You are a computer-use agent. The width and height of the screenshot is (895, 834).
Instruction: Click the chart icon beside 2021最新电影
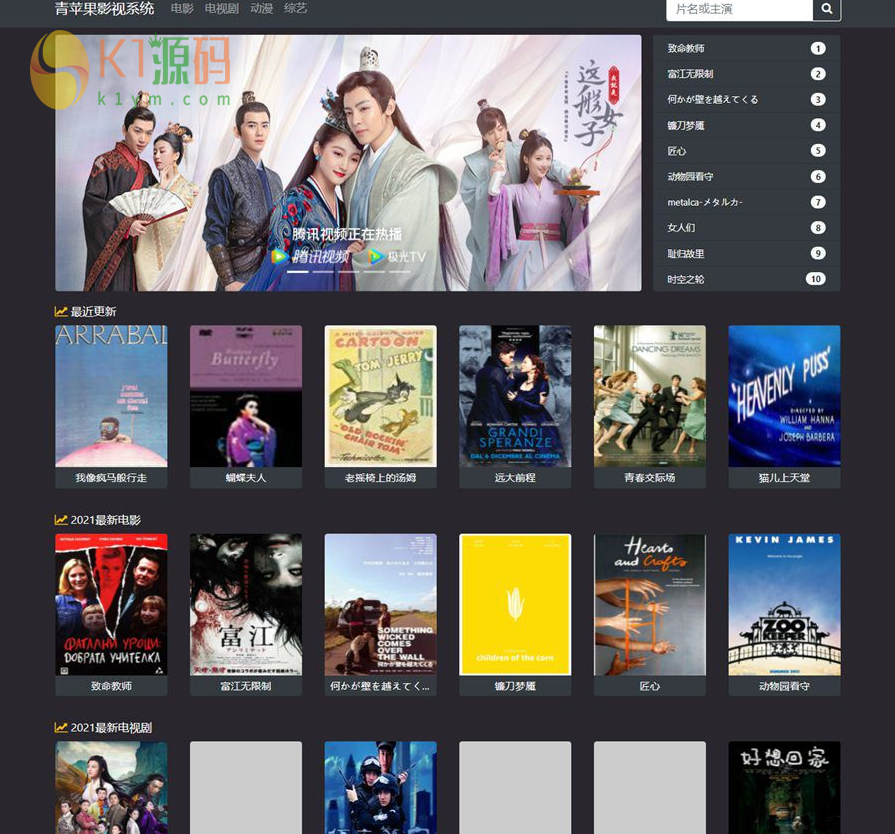(61, 520)
